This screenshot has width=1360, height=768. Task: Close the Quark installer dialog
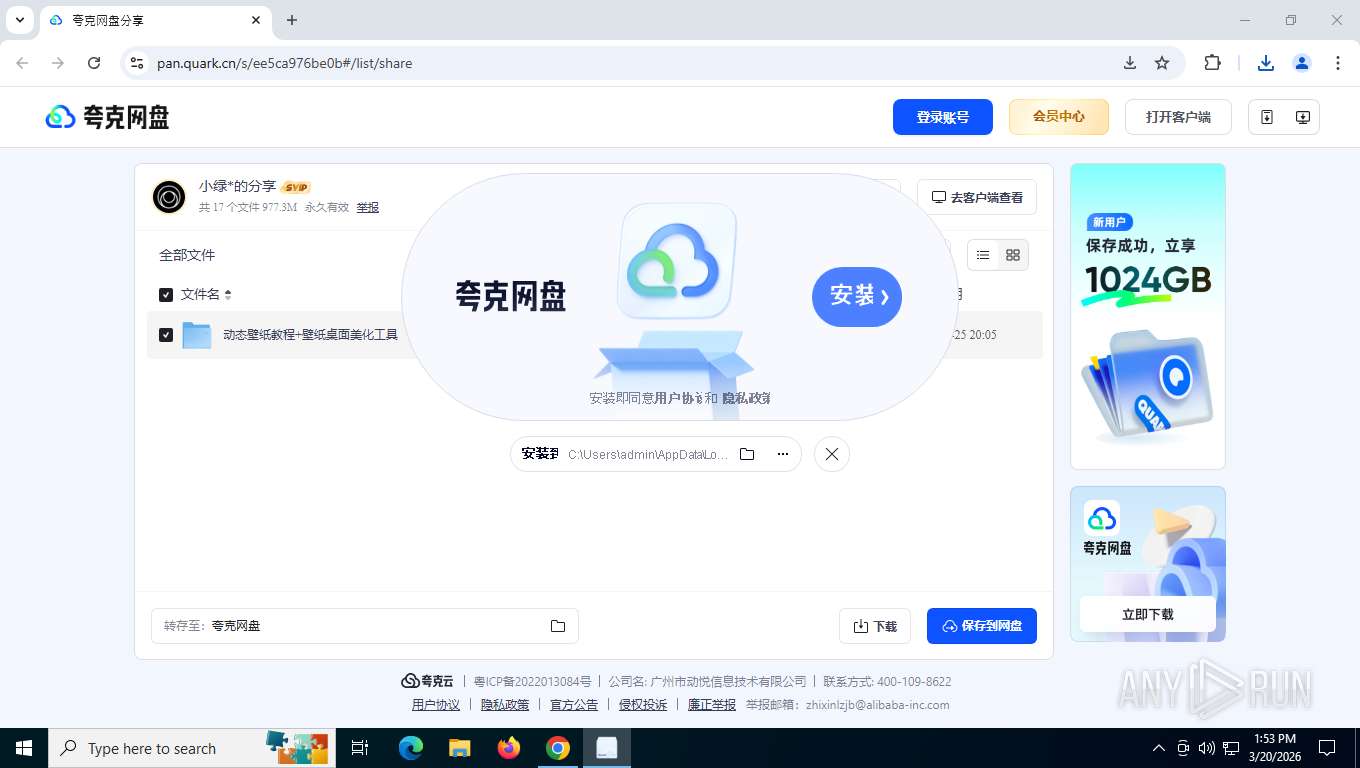[x=832, y=454]
